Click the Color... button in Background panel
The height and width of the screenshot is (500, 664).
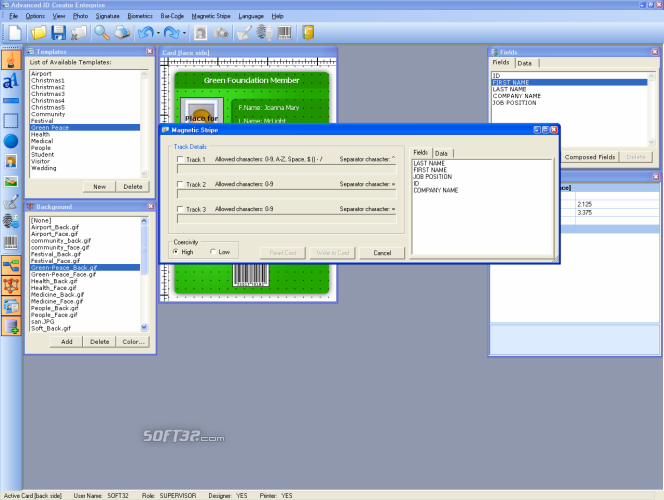point(133,342)
